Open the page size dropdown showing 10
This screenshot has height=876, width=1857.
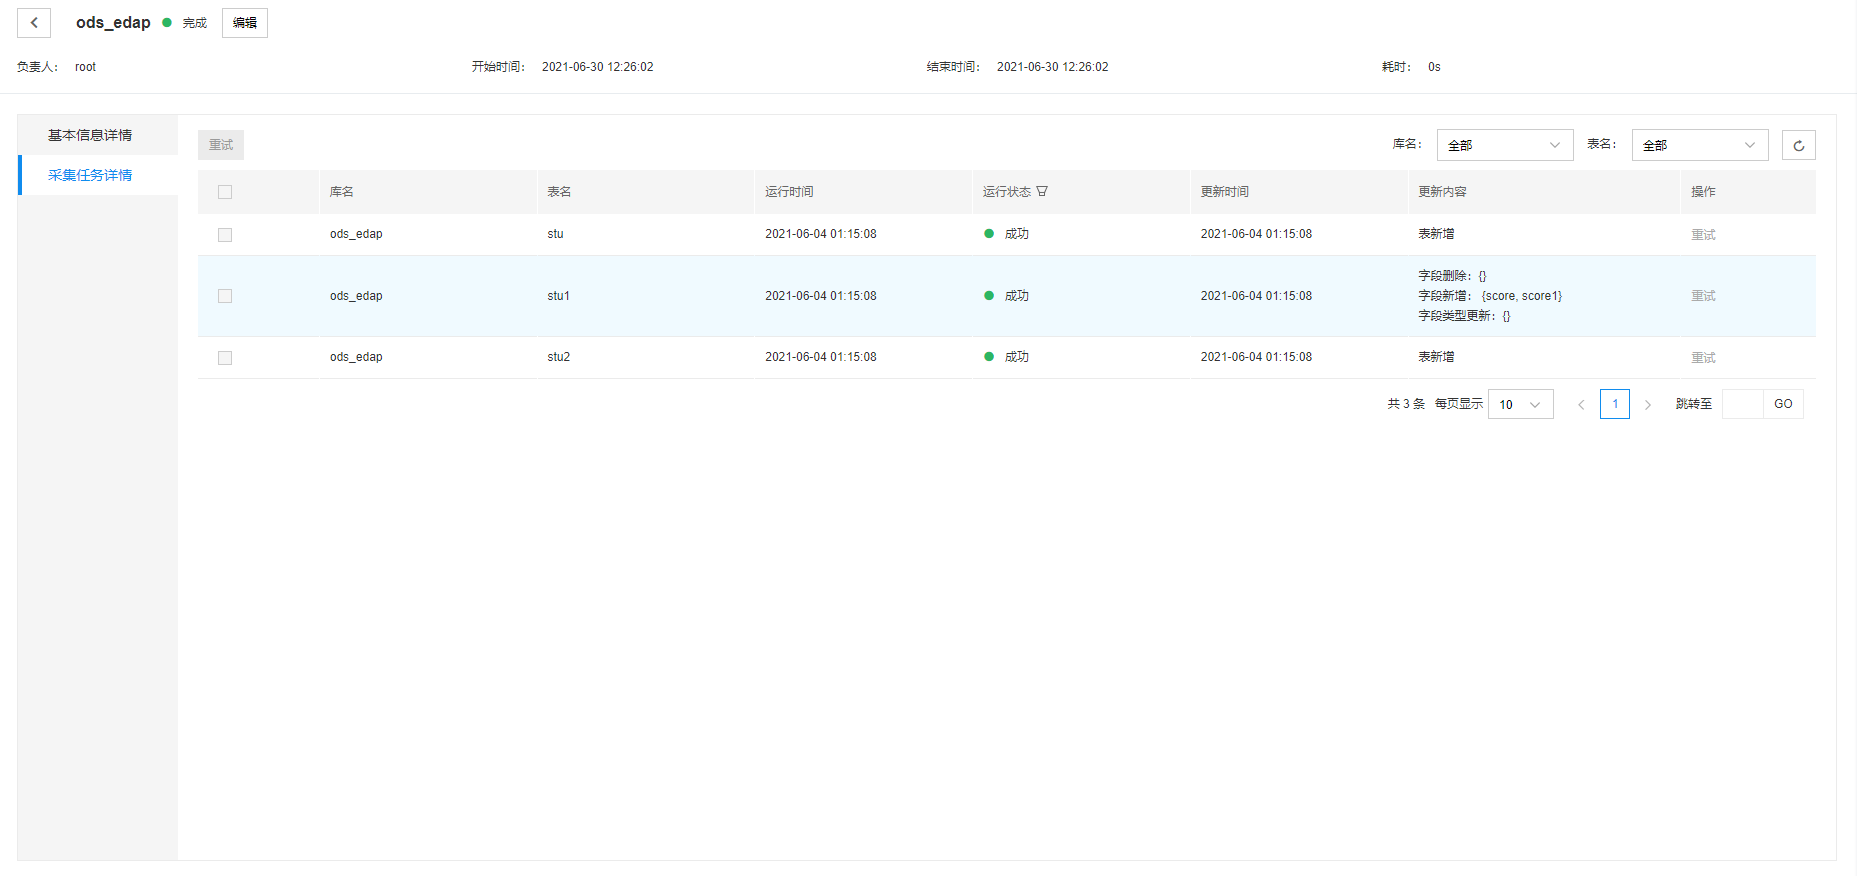pyautogui.click(x=1520, y=404)
